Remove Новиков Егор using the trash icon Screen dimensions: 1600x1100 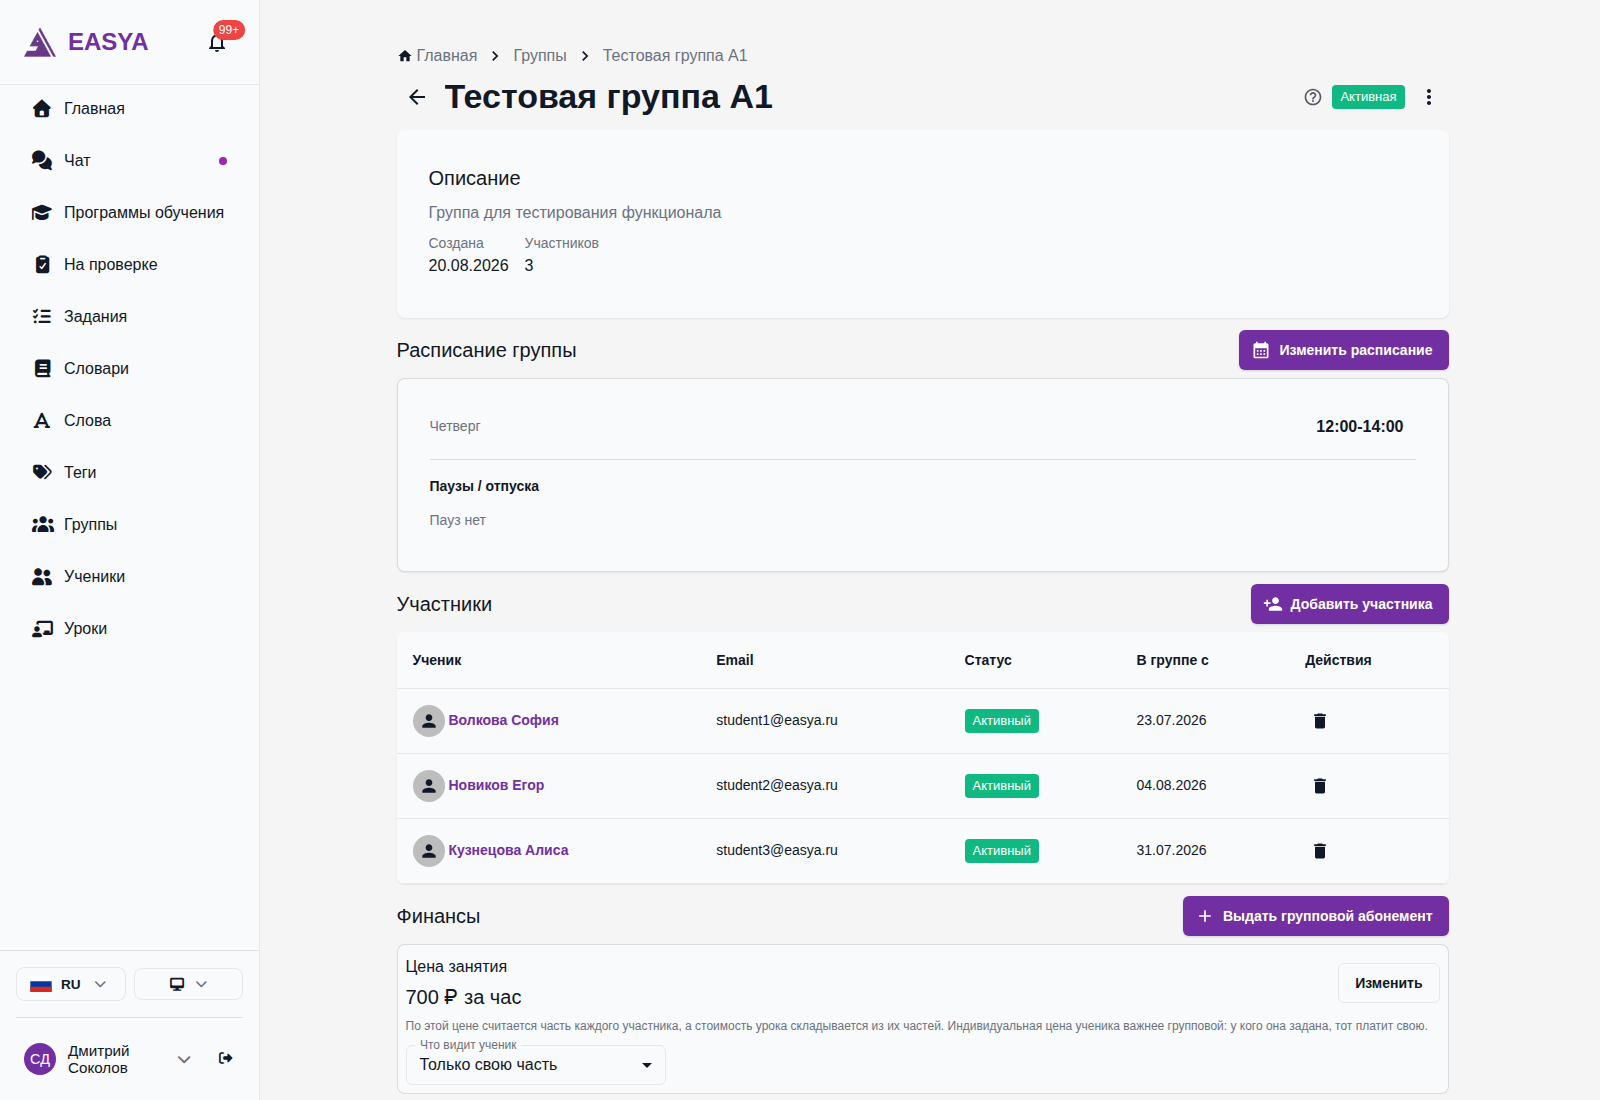(1320, 786)
